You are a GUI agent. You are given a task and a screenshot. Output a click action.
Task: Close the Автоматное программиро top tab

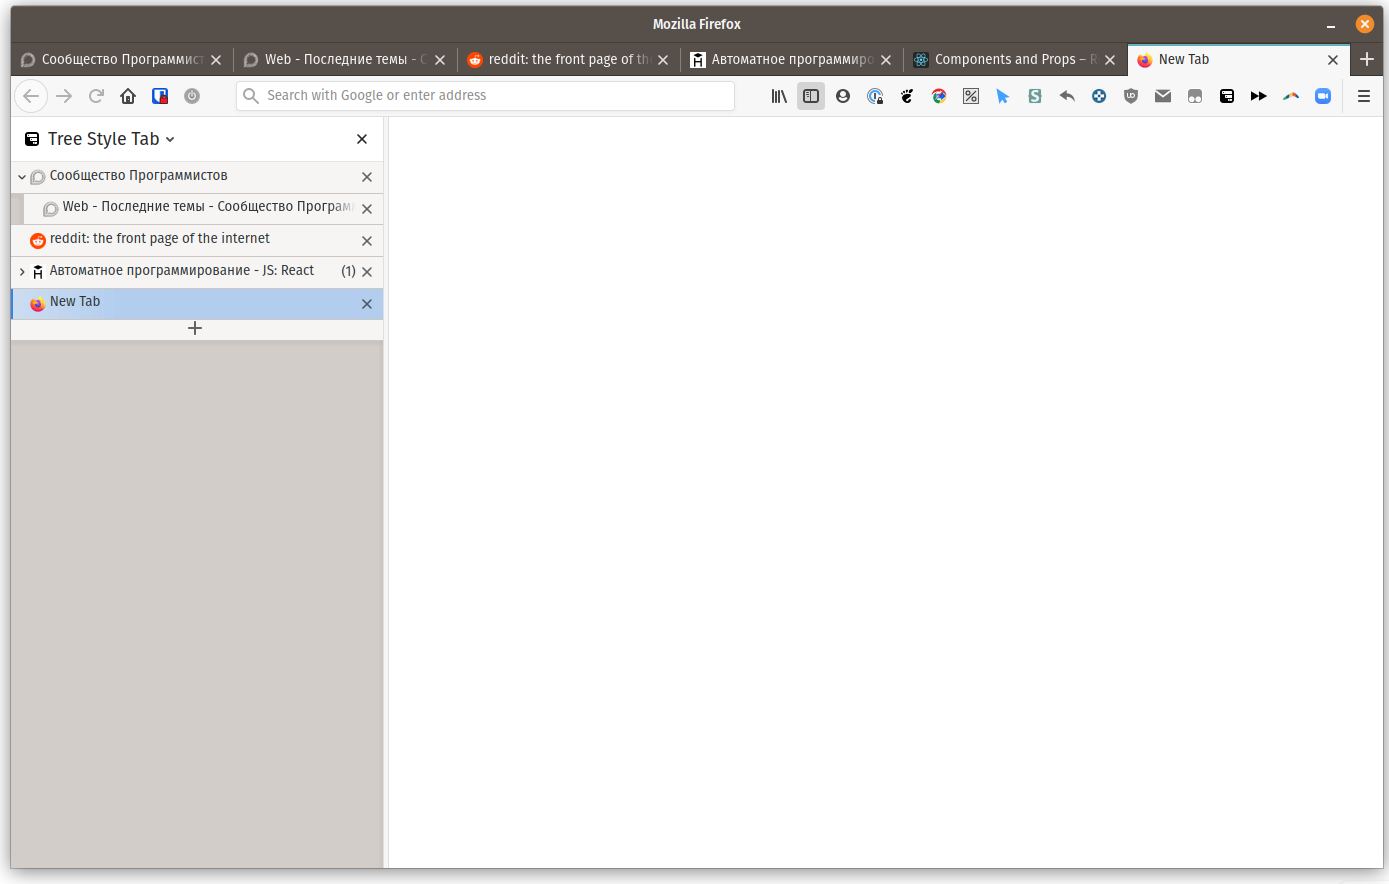tap(886, 60)
